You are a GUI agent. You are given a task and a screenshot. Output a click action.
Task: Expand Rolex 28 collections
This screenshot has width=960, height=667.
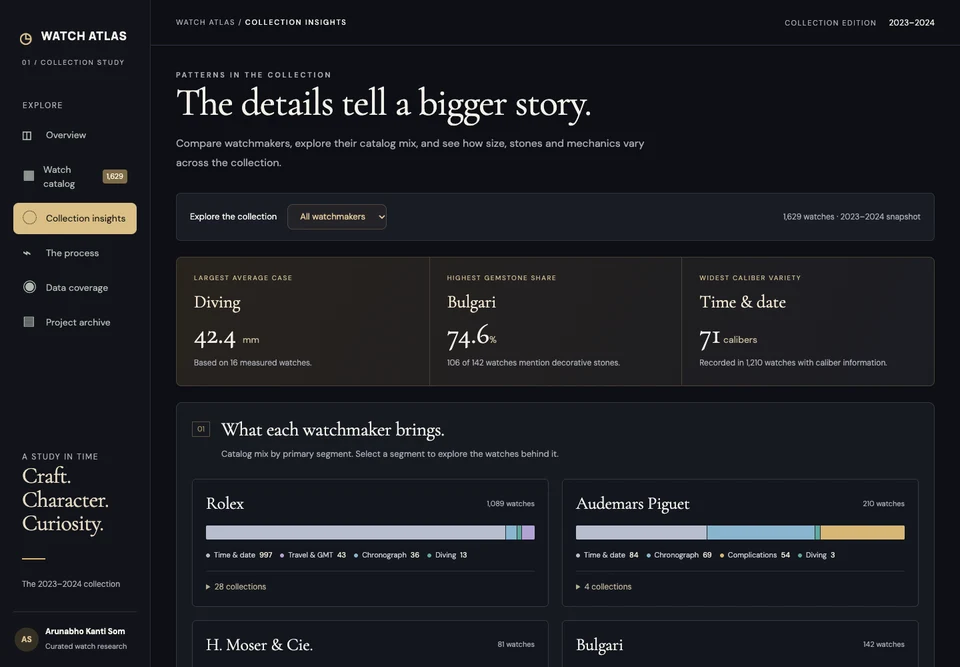[236, 586]
